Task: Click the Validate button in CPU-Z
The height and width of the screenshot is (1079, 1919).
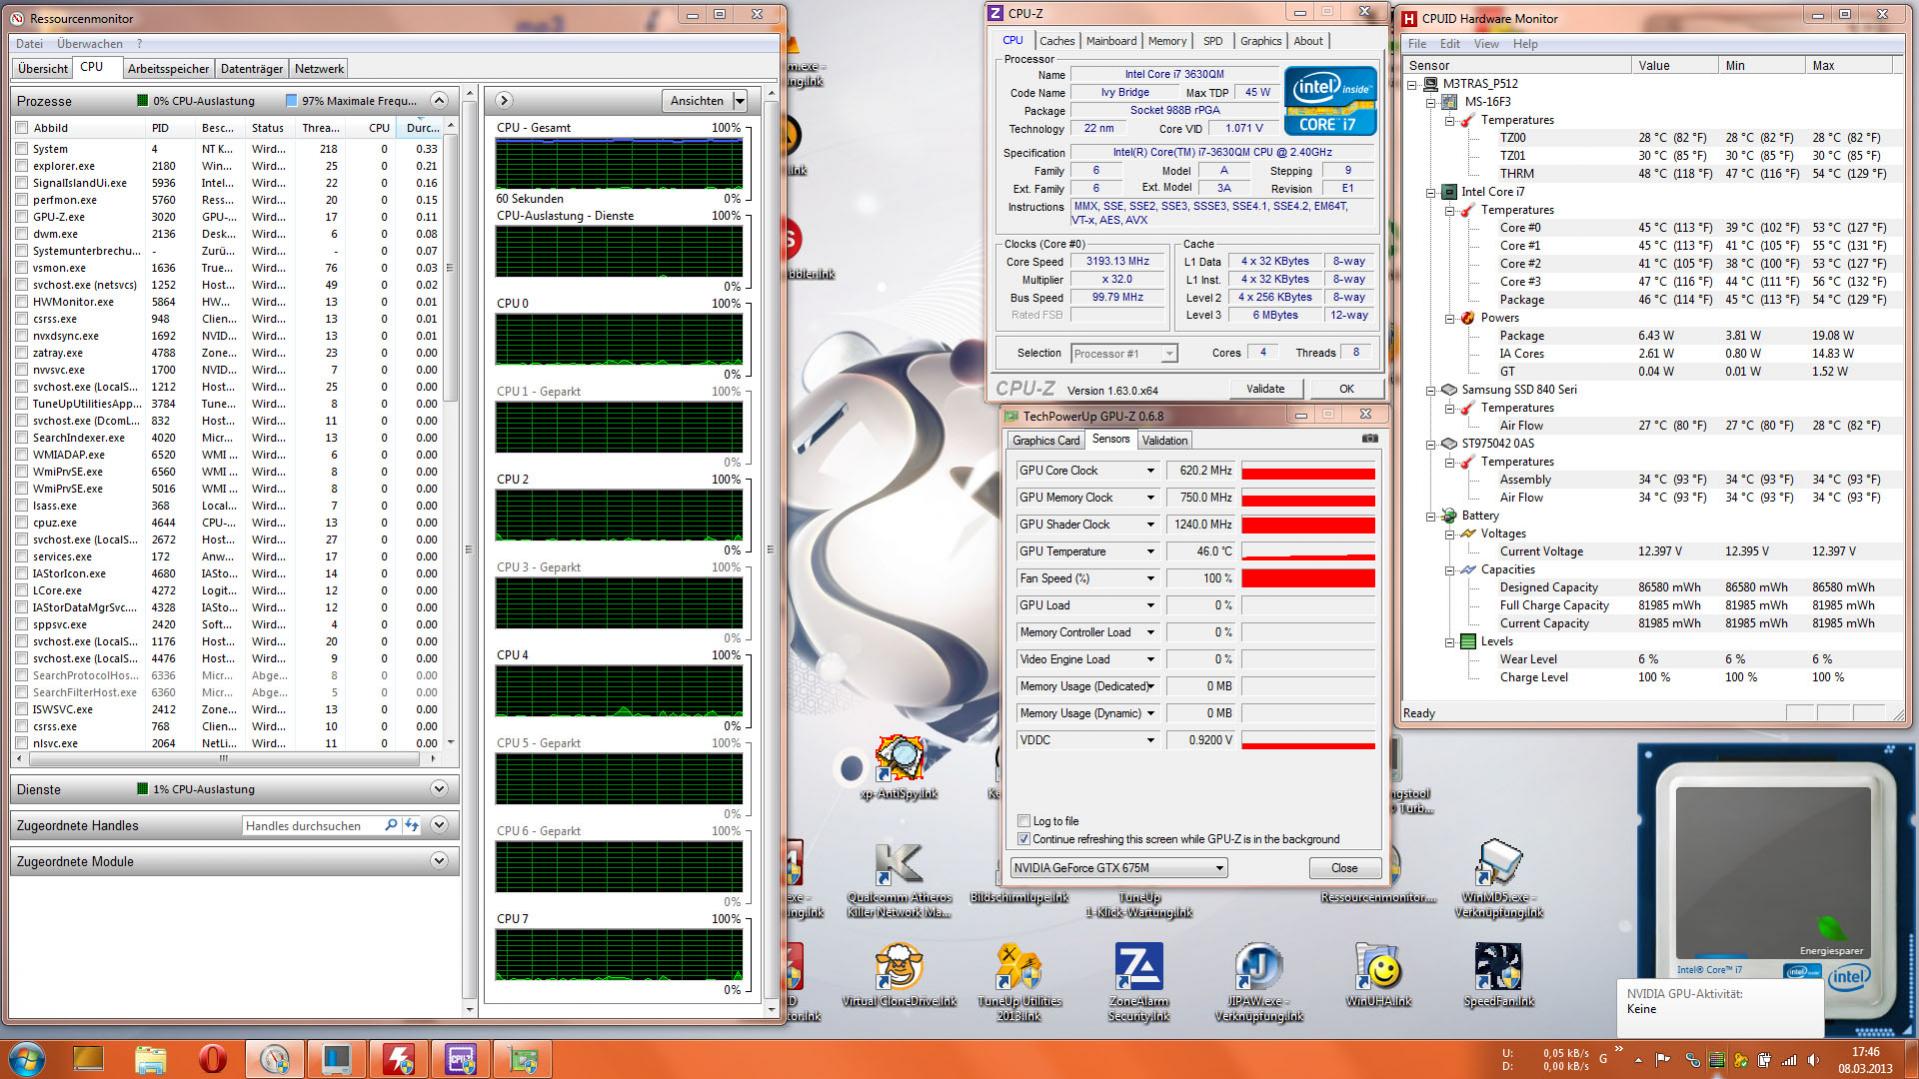Action: 1265,389
